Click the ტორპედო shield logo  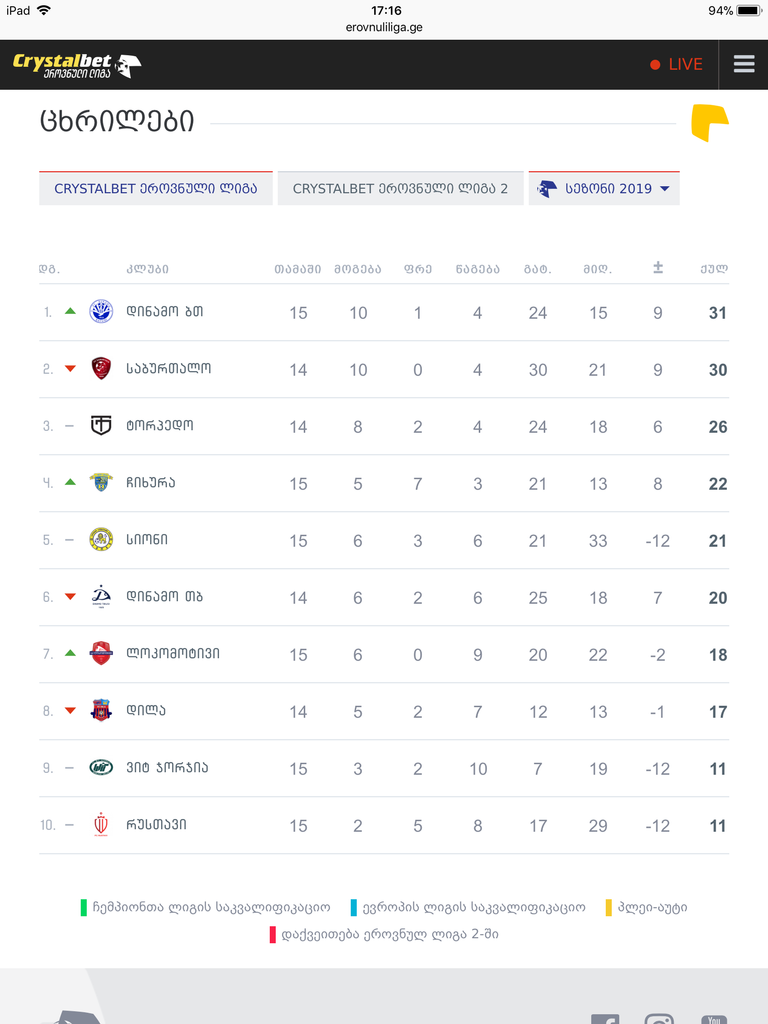pos(101,425)
